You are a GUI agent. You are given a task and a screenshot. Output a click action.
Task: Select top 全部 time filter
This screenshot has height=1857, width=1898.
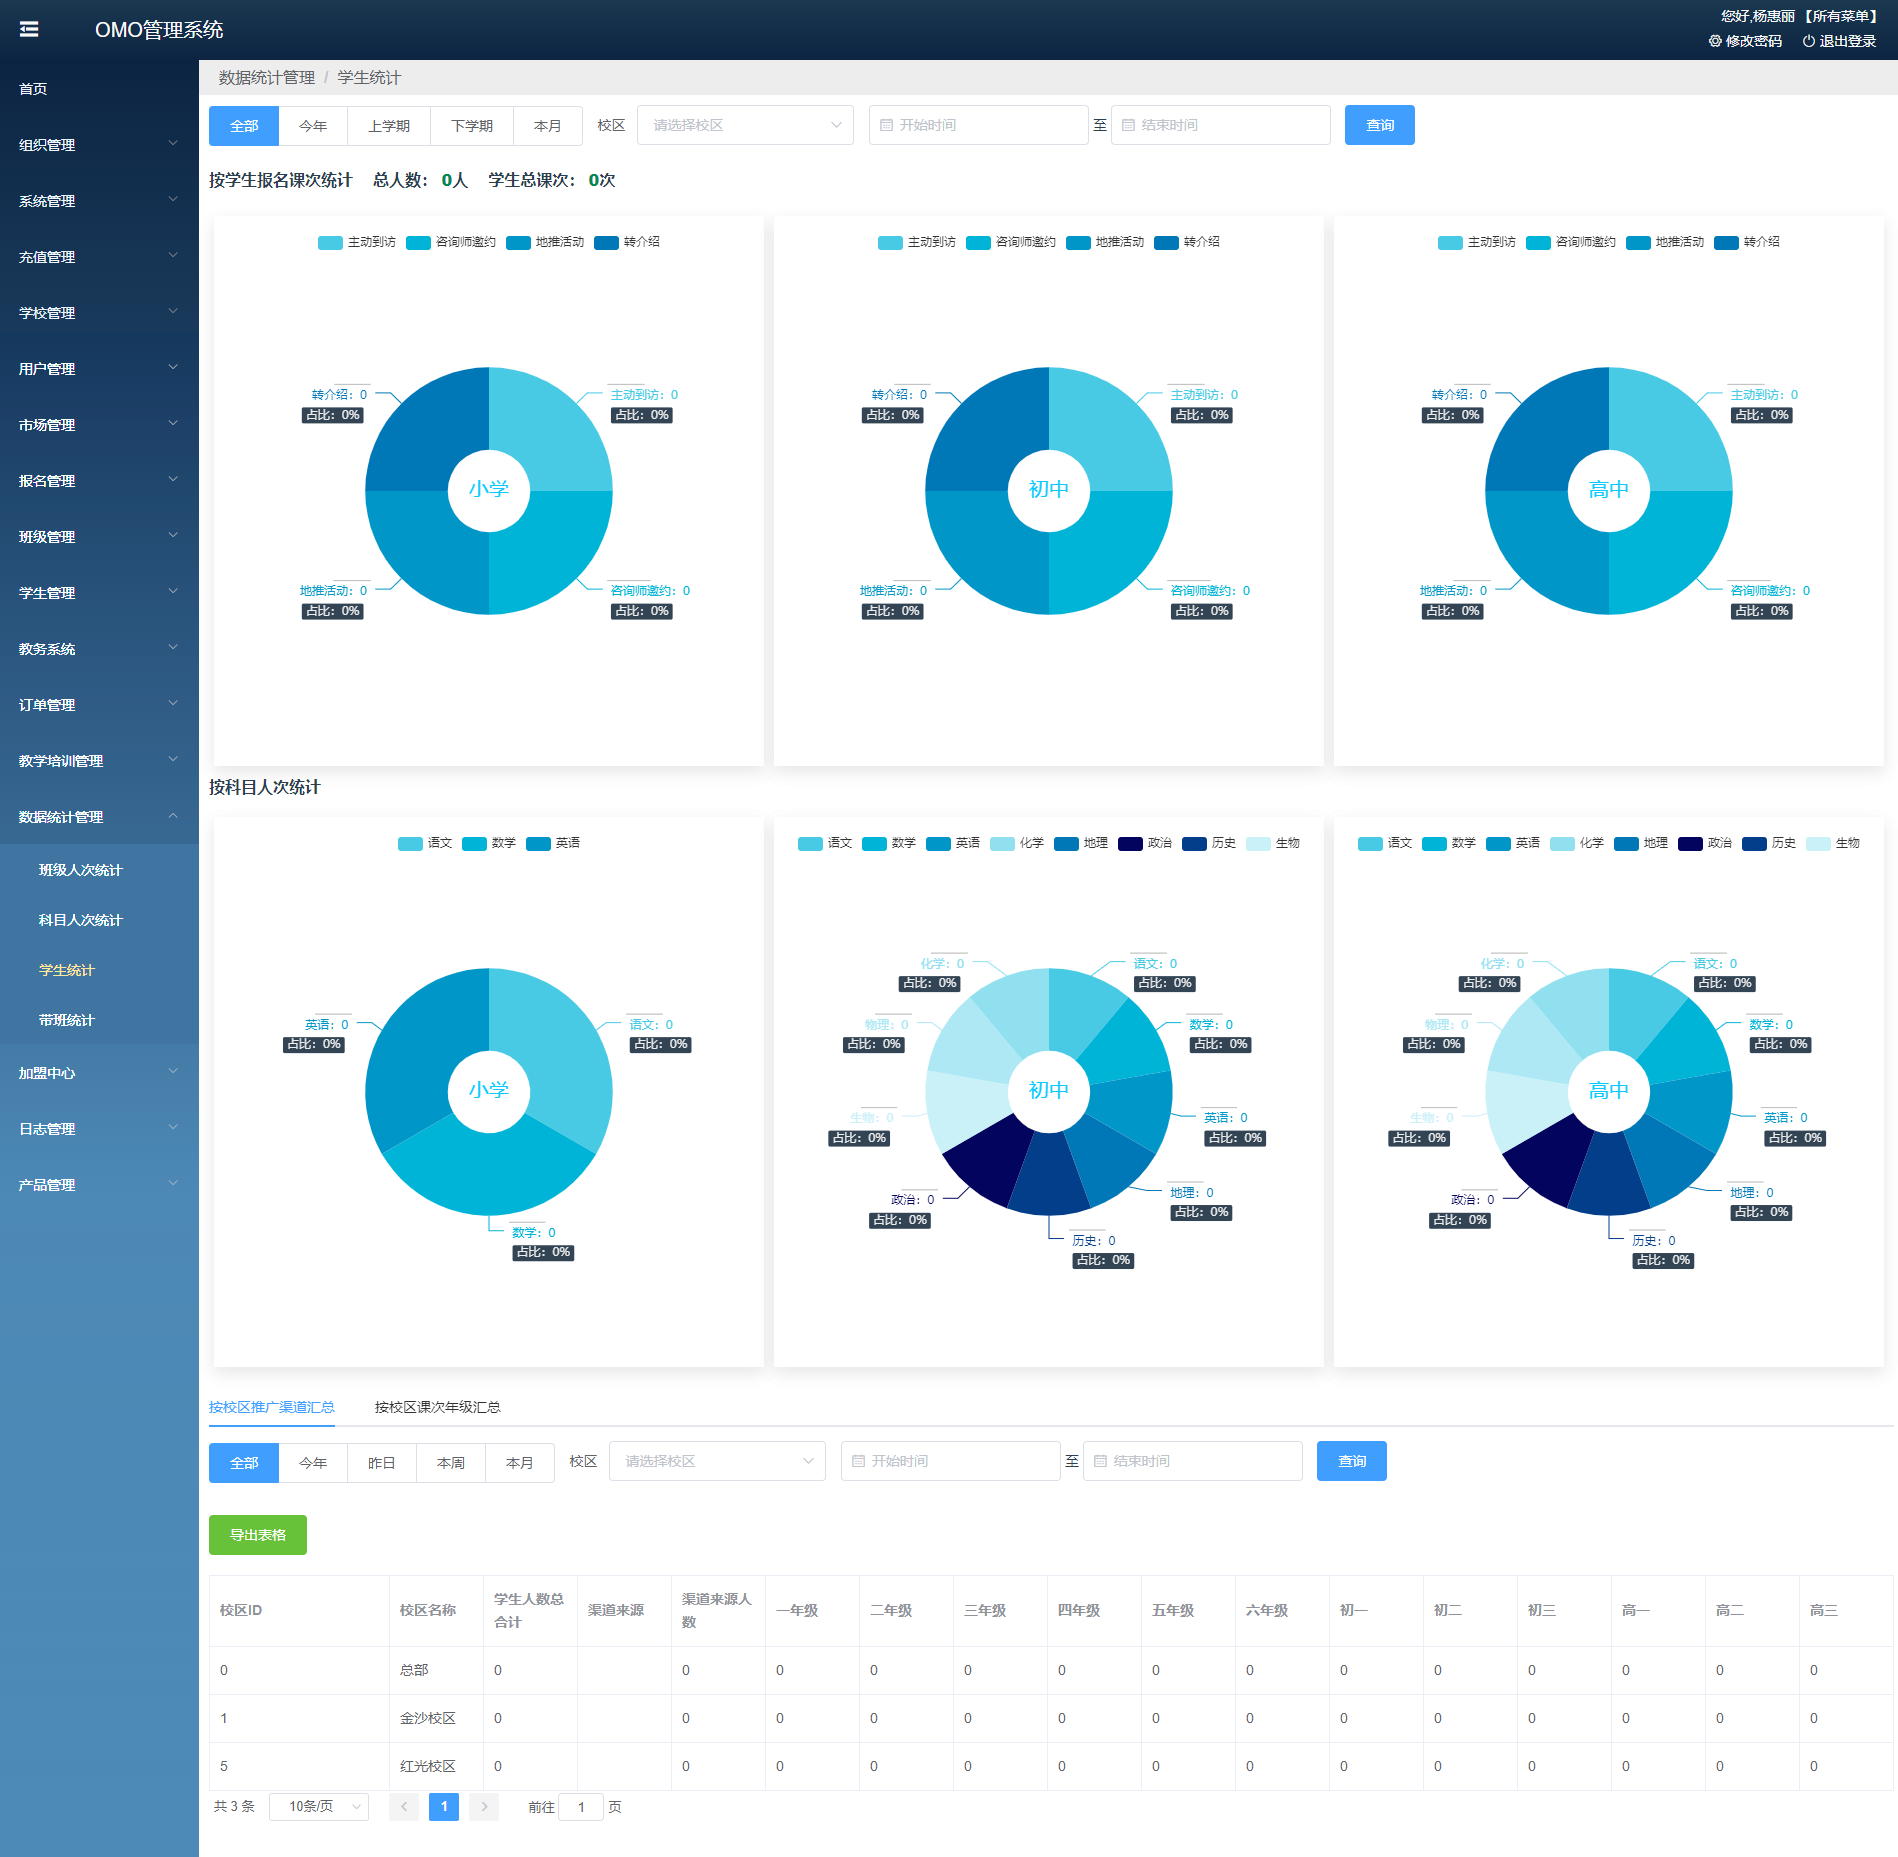point(244,126)
